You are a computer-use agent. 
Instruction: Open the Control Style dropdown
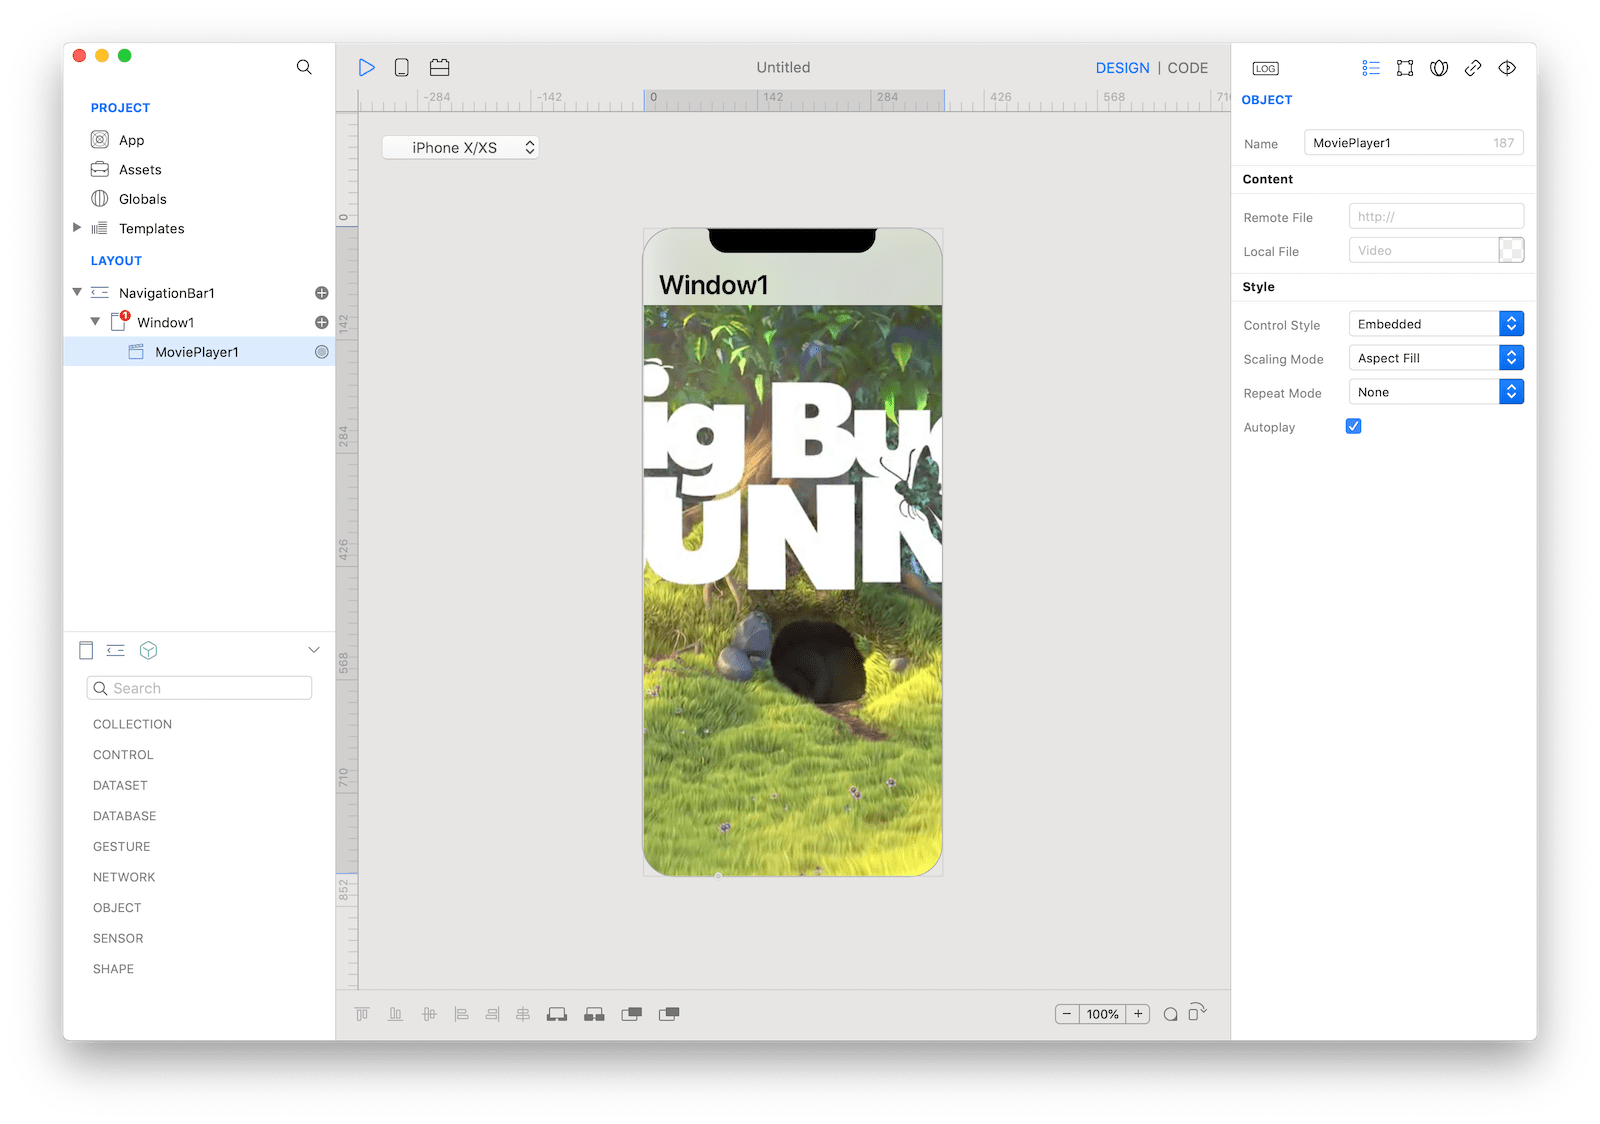pyautogui.click(x=1436, y=324)
